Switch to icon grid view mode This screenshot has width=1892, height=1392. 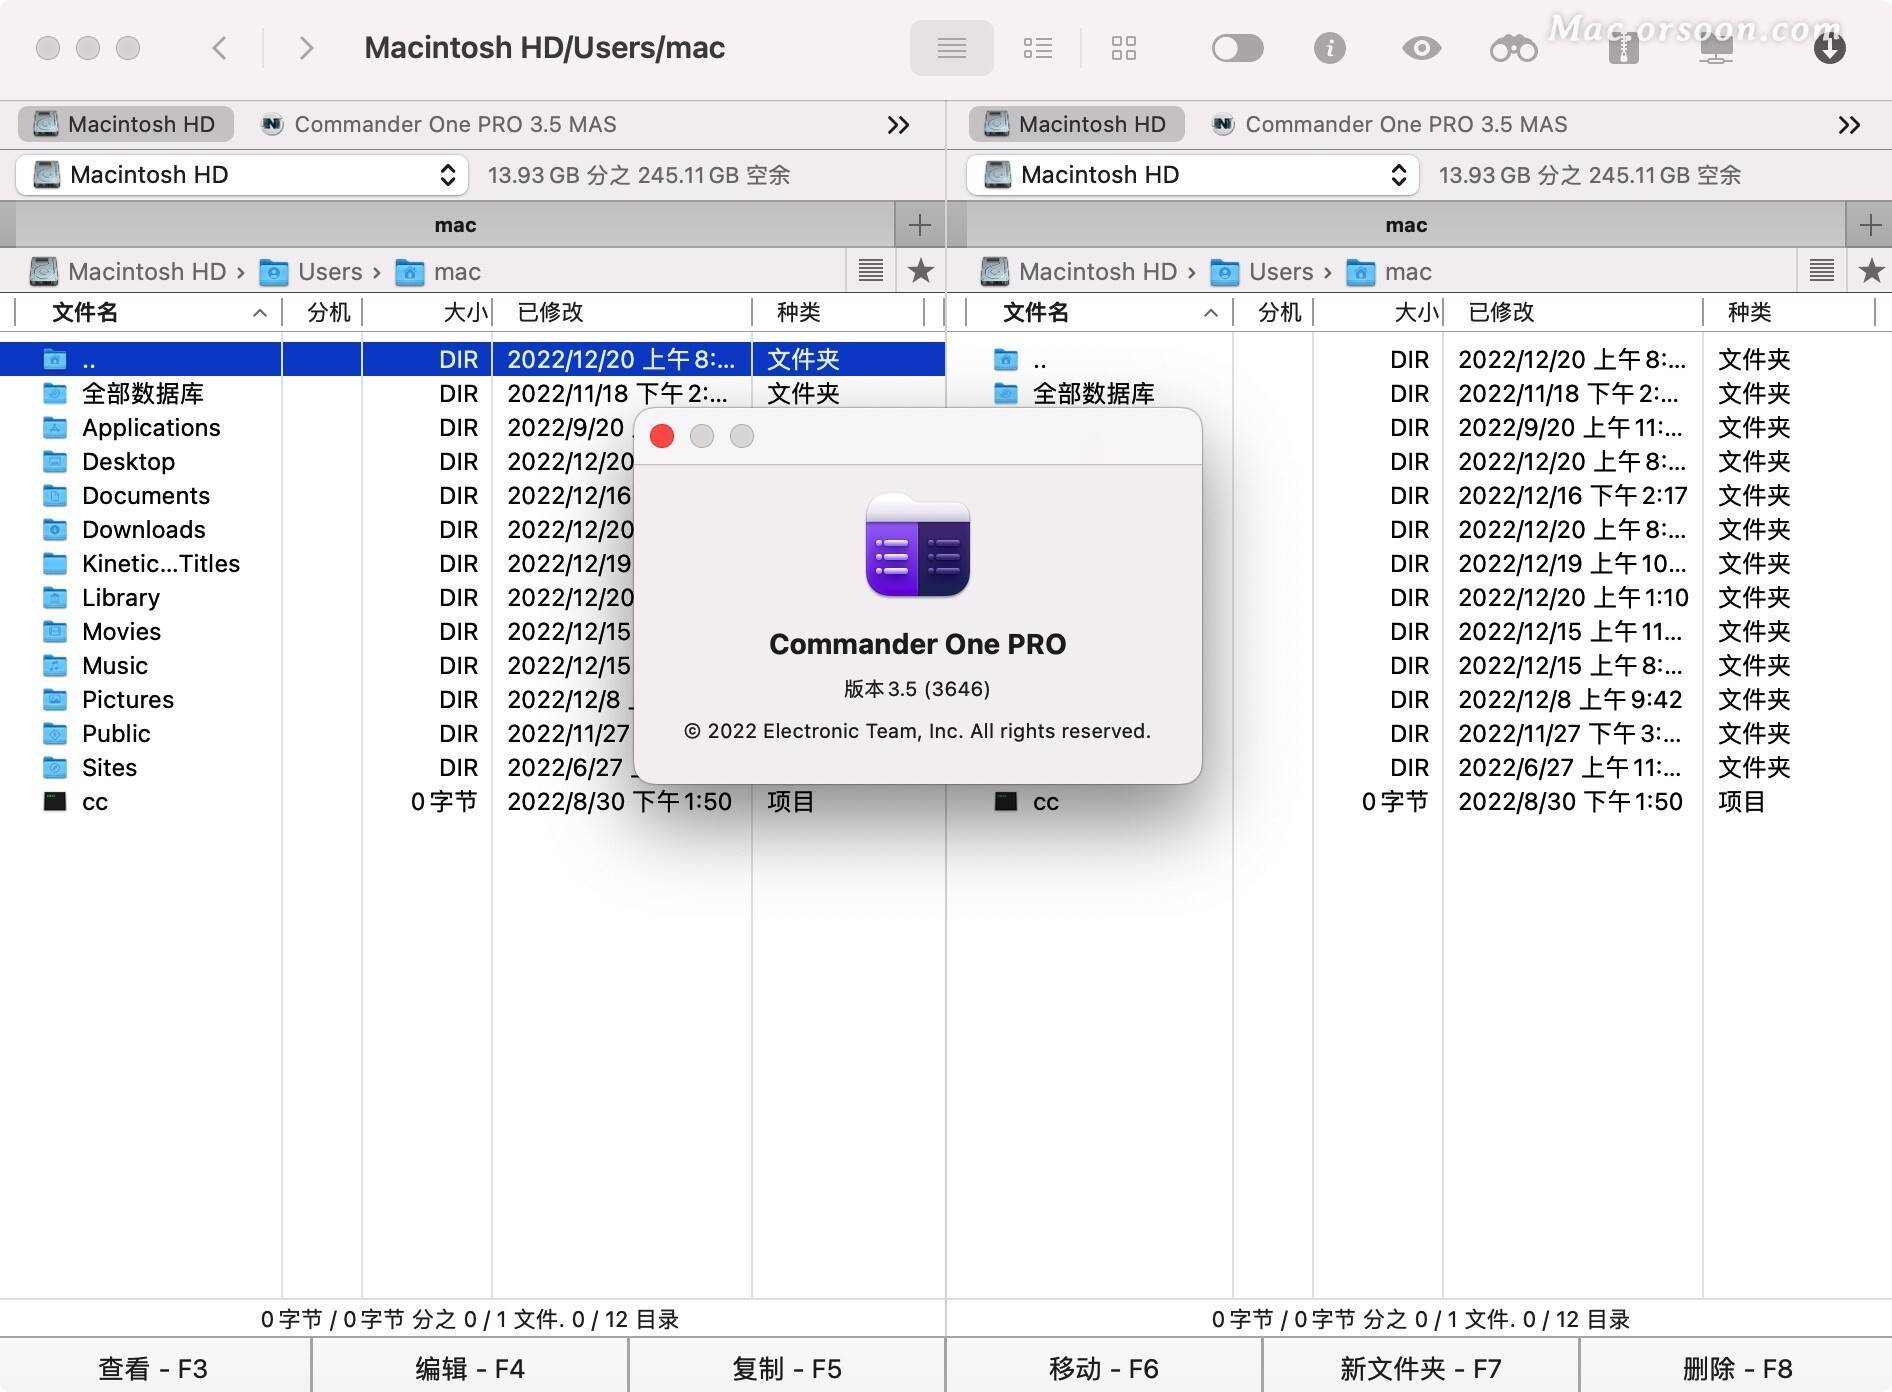[1124, 48]
